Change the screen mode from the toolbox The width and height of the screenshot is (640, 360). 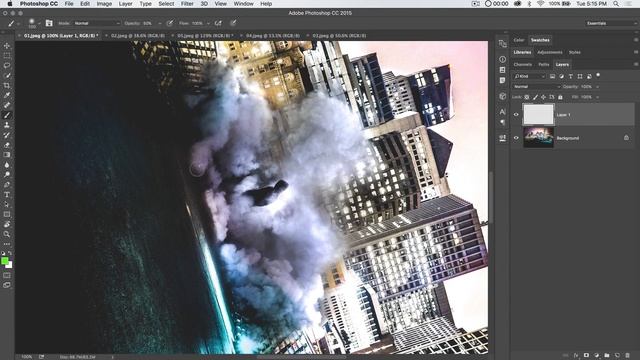click(7, 285)
